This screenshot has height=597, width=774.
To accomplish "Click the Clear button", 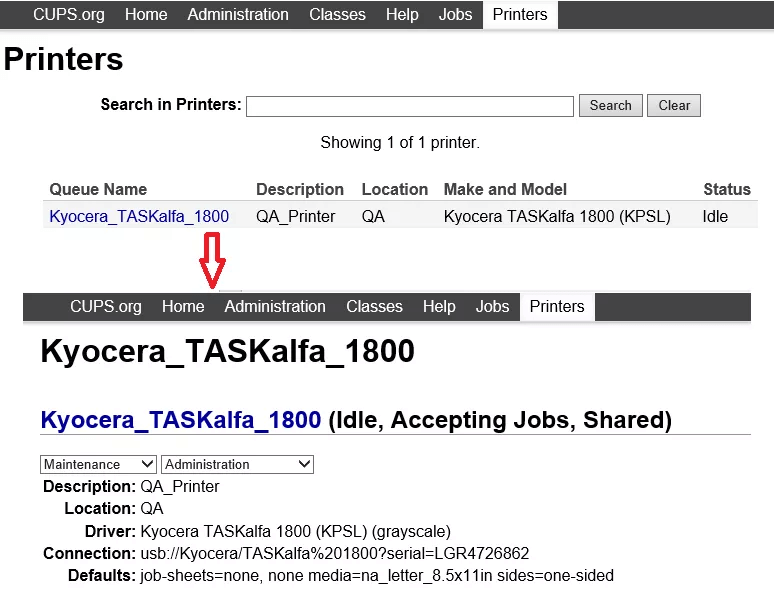I will (x=674, y=105).
